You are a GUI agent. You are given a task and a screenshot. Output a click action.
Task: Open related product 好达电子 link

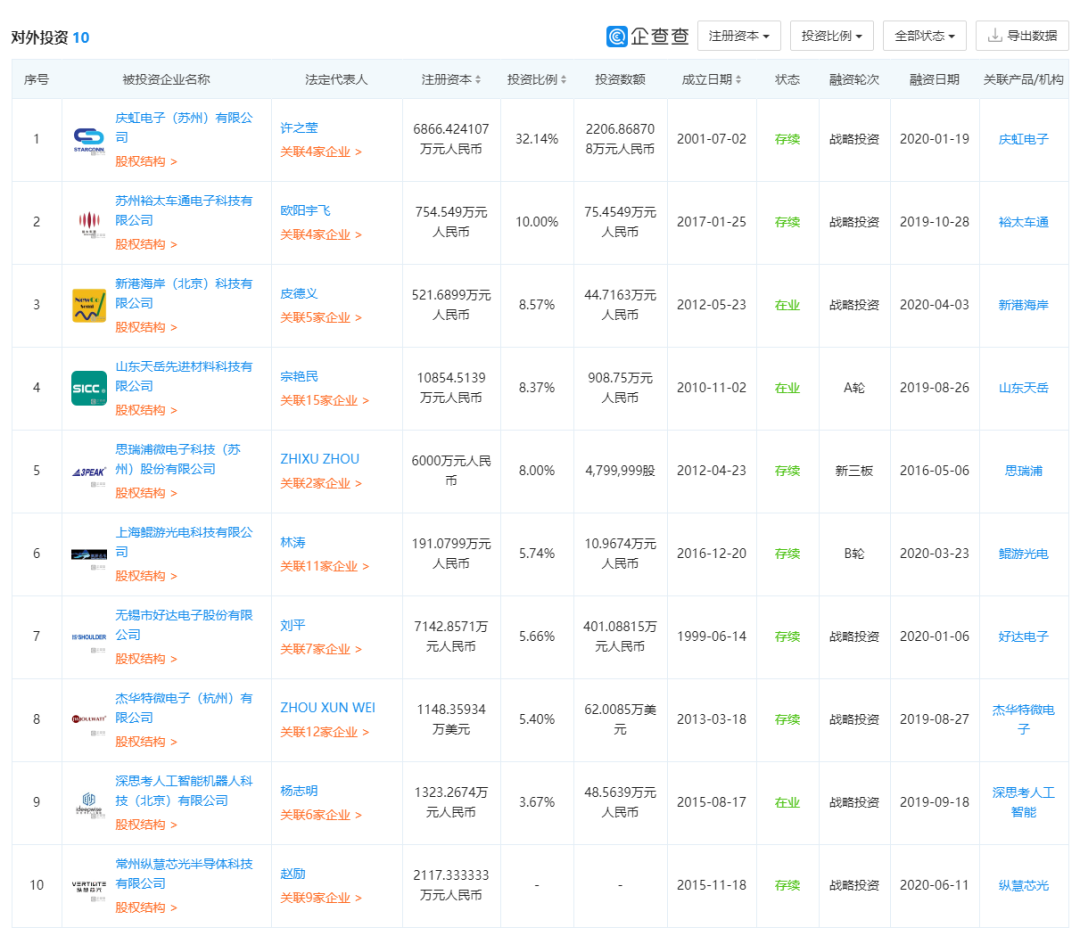(1024, 637)
